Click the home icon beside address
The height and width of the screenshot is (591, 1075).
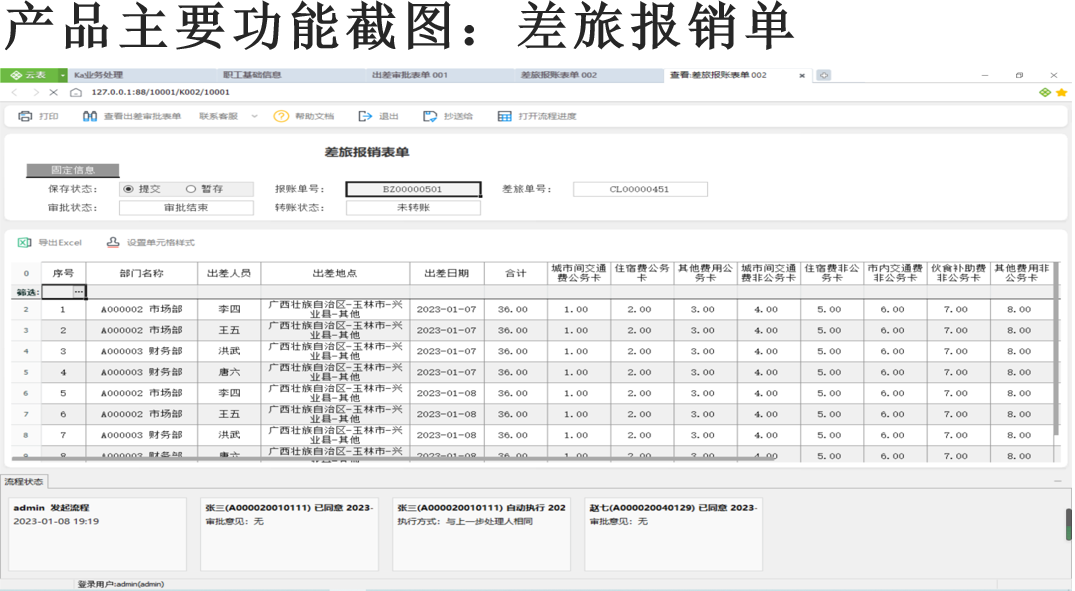[x=76, y=92]
